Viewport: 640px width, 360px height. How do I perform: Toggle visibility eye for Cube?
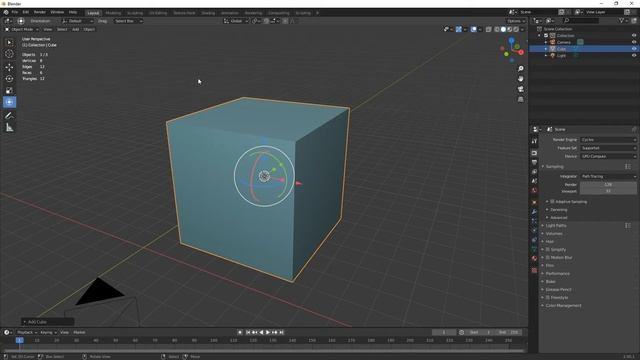pyautogui.click(x=634, y=49)
